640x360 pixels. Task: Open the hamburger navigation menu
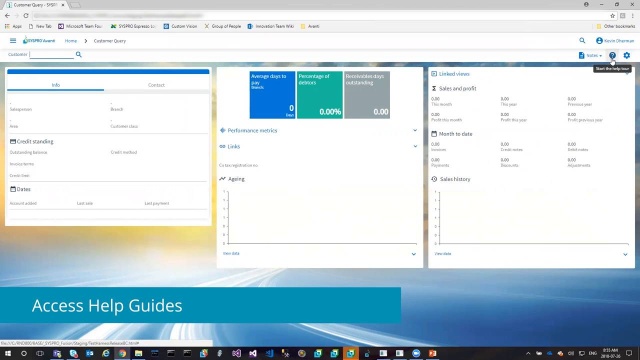click(13, 41)
